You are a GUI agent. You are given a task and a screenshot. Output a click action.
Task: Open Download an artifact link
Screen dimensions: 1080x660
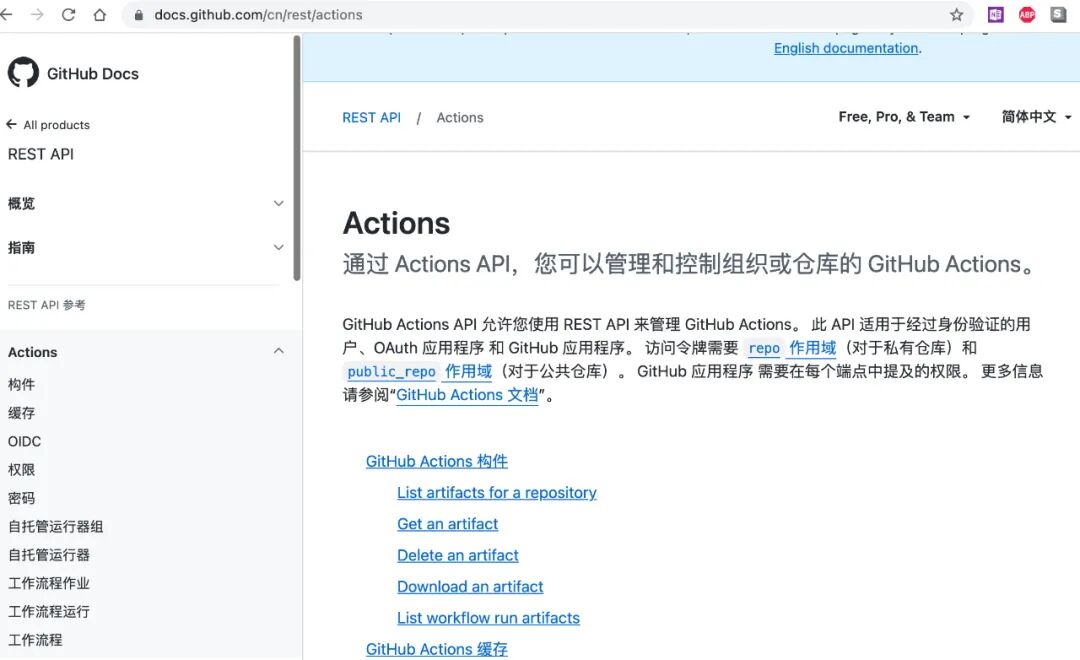click(470, 587)
